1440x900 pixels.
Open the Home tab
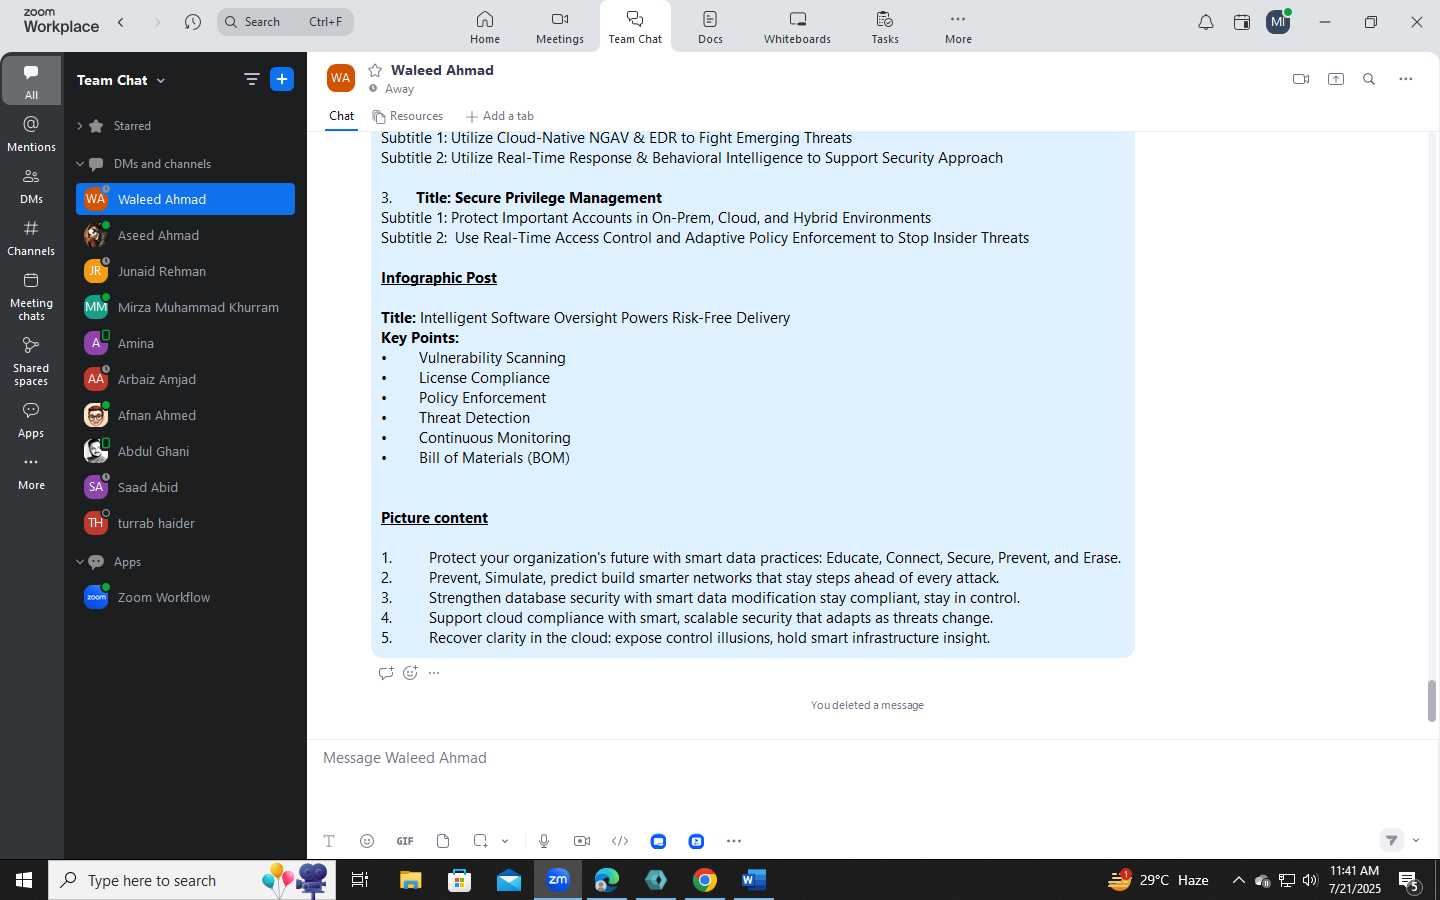click(x=485, y=27)
